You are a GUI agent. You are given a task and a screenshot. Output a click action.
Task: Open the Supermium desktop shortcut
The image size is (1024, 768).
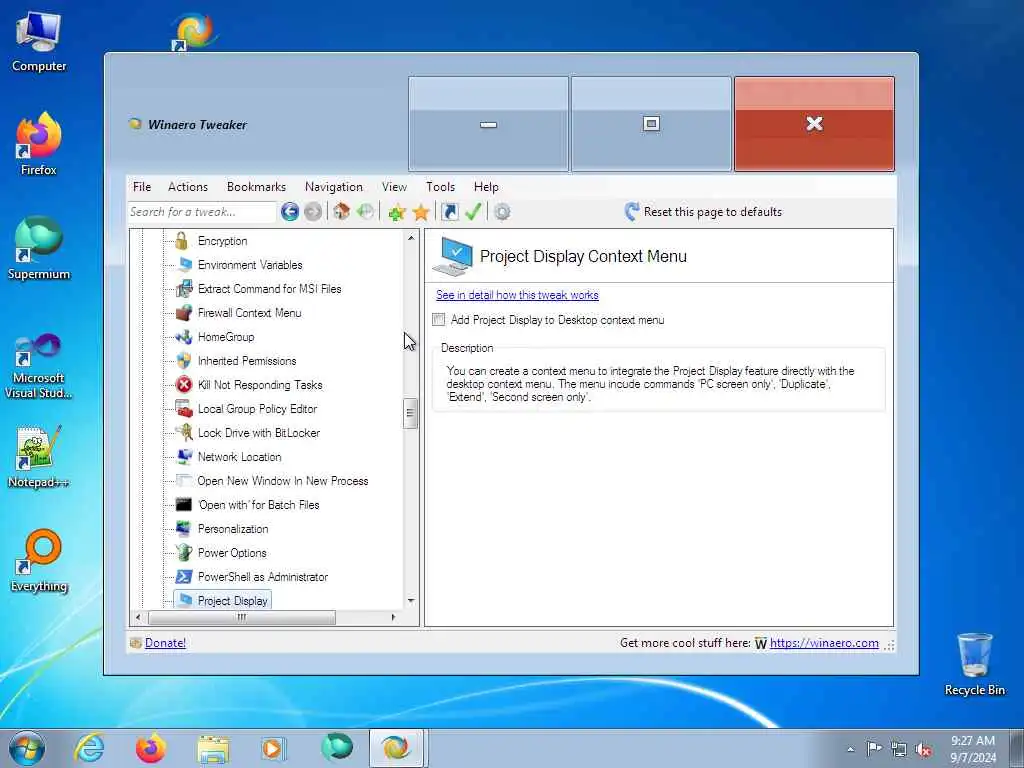39,248
